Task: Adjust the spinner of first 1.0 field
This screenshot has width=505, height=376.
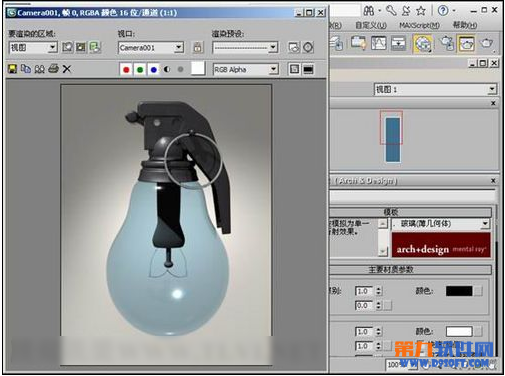Action: click(378, 291)
